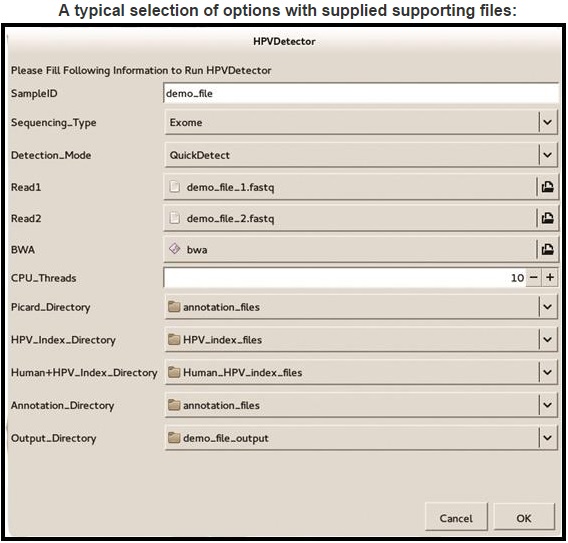Screen dimensions: 568x543
Task: Click the SampleID text field
Action: (x=361, y=93)
